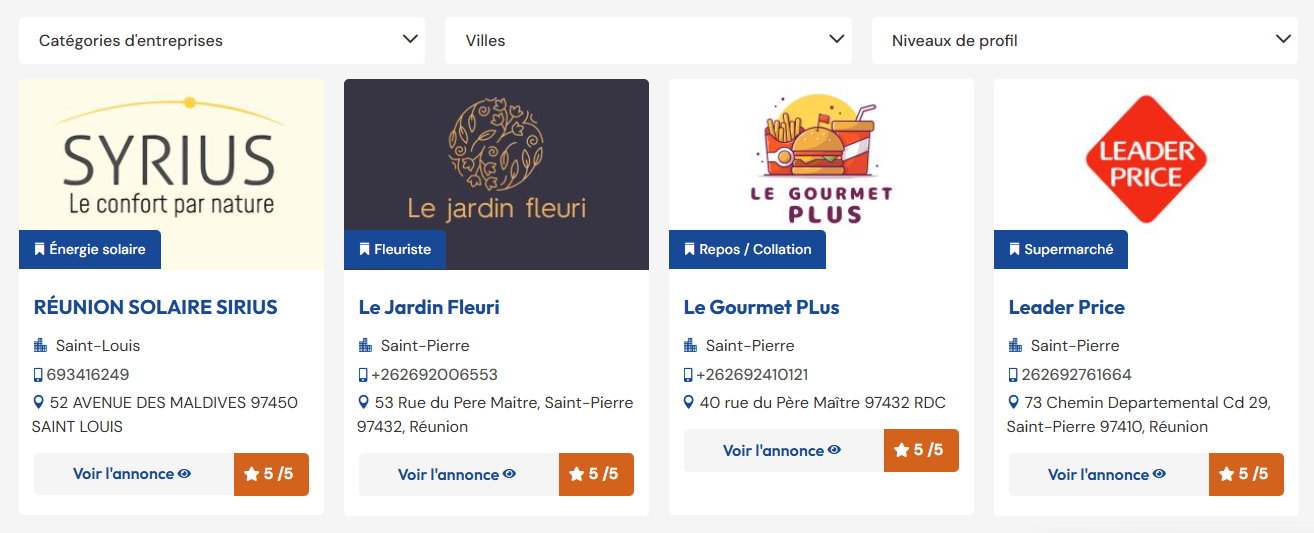Click the 5/5 star rating on Le Gourmet PLus
This screenshot has height=533, width=1314.
[x=921, y=450]
